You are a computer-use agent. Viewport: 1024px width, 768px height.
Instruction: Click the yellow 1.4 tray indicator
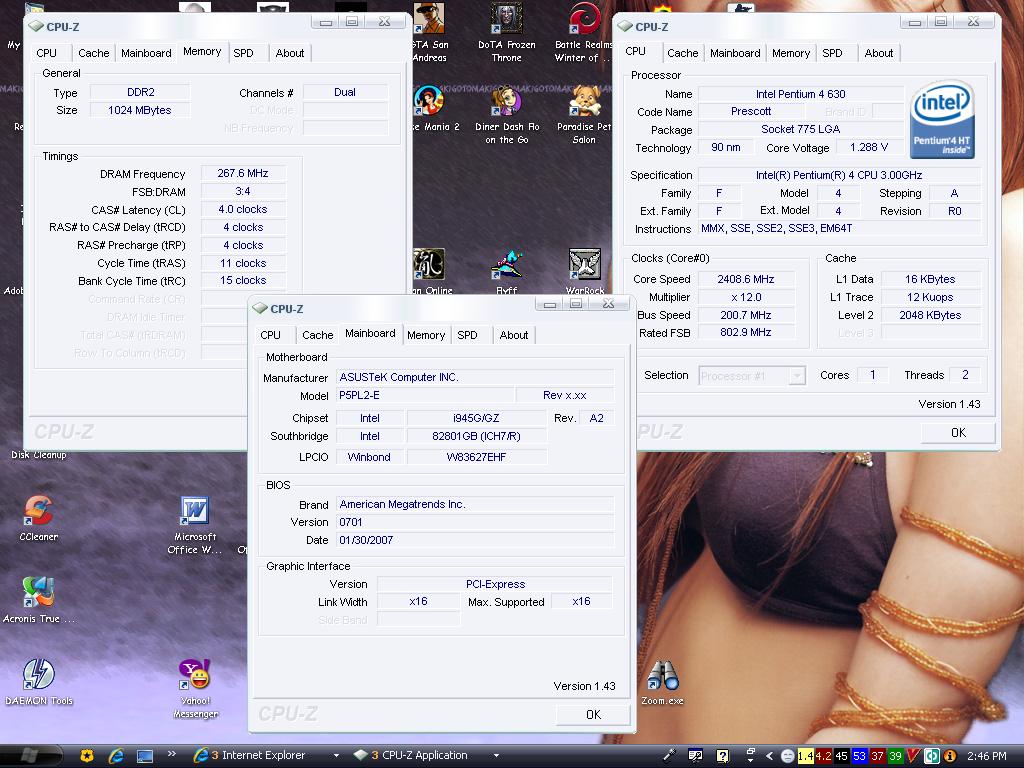[x=805, y=756]
